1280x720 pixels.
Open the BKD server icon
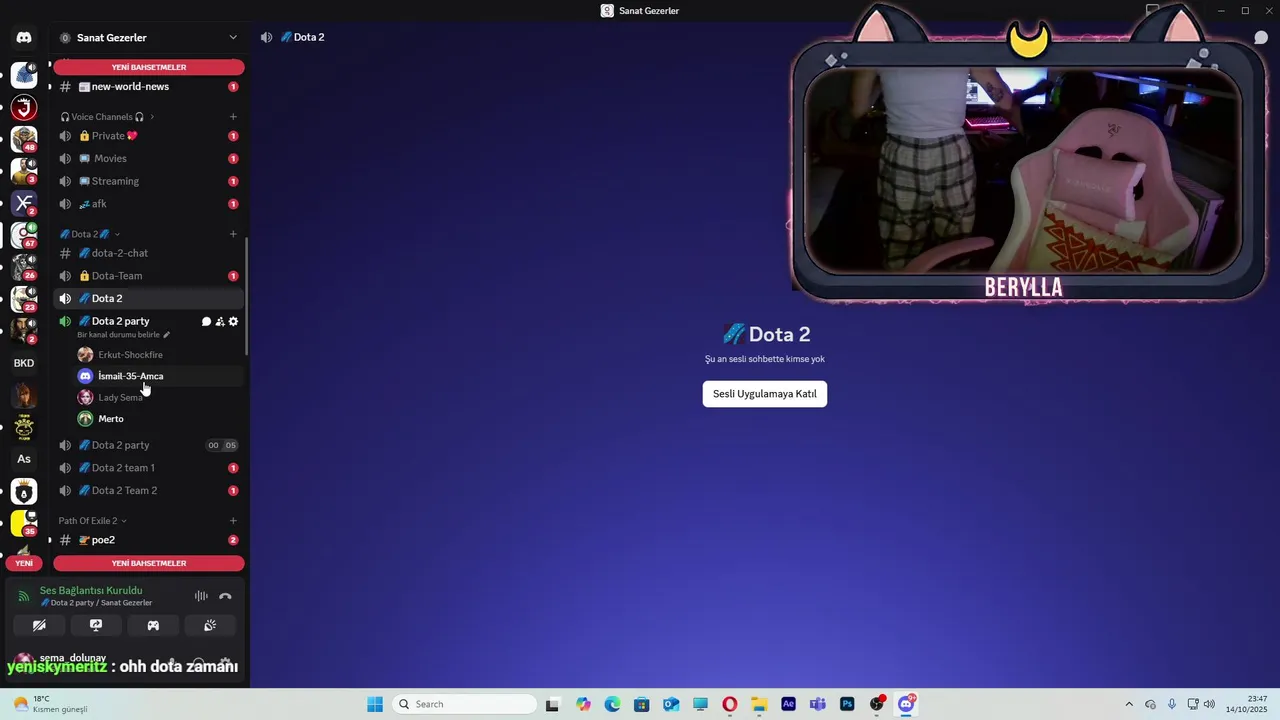pyautogui.click(x=24, y=363)
